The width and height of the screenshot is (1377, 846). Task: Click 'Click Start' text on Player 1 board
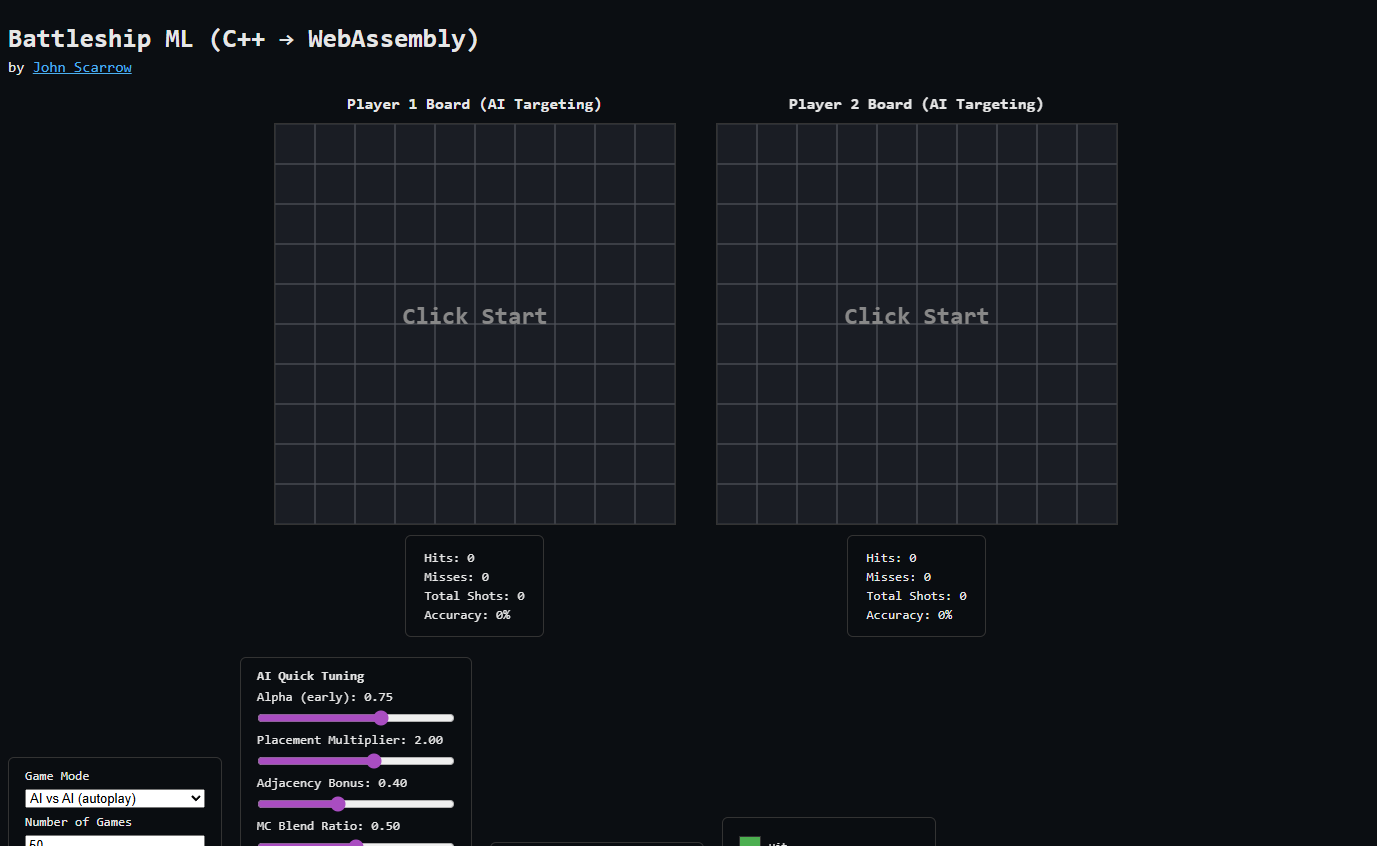click(475, 316)
